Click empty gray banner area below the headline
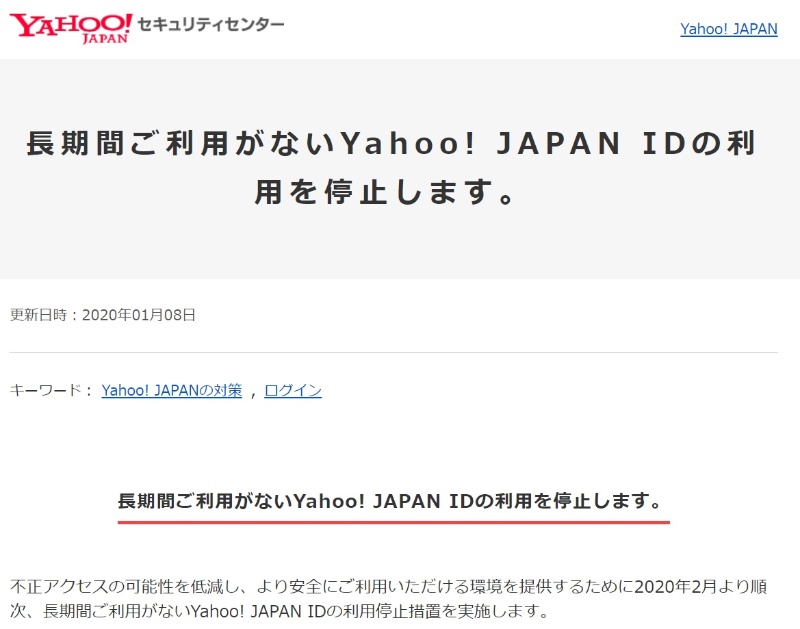This screenshot has height=629, width=800. pyautogui.click(x=392, y=248)
